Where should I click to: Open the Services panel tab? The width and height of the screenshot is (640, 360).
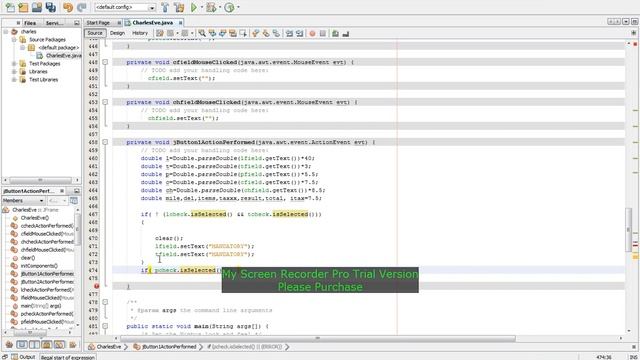pyautogui.click(x=54, y=23)
